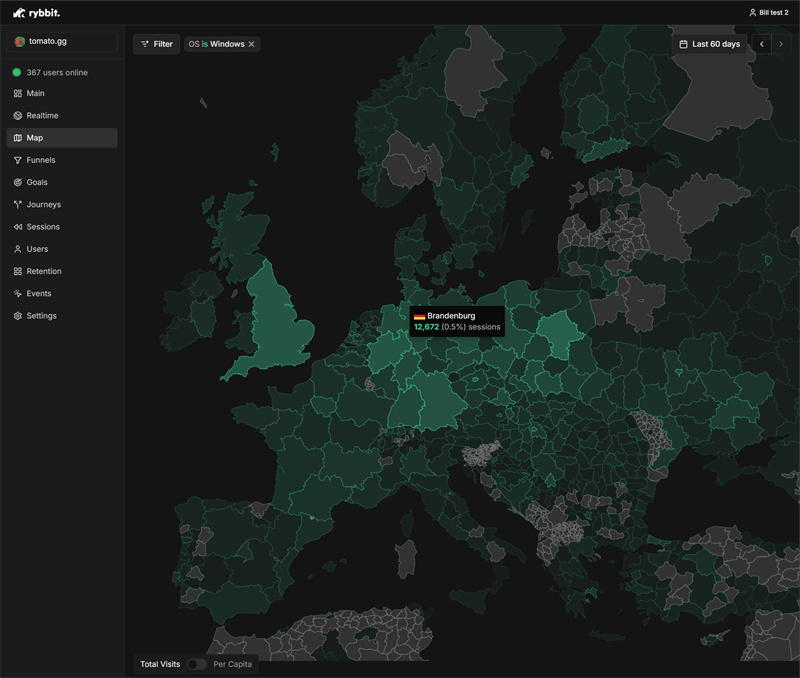Screen dimensions: 800x678
Task: Click the Goals target icon
Action: point(18,182)
